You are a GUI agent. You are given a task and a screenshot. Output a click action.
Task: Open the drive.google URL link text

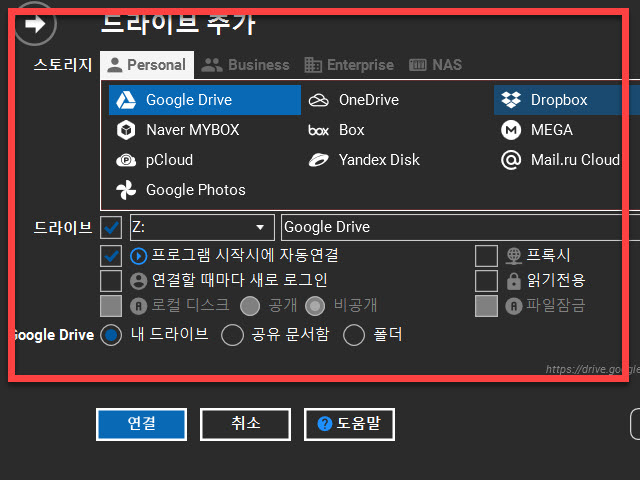[x=593, y=369]
